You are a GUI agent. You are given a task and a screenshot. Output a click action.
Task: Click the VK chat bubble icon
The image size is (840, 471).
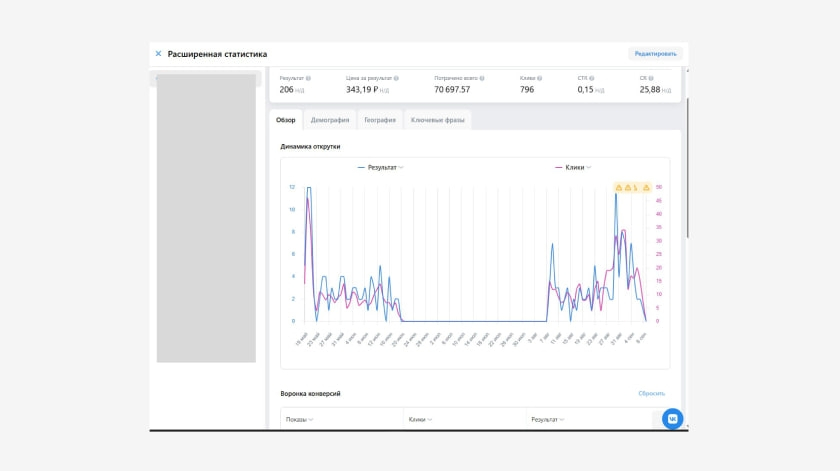(673, 419)
